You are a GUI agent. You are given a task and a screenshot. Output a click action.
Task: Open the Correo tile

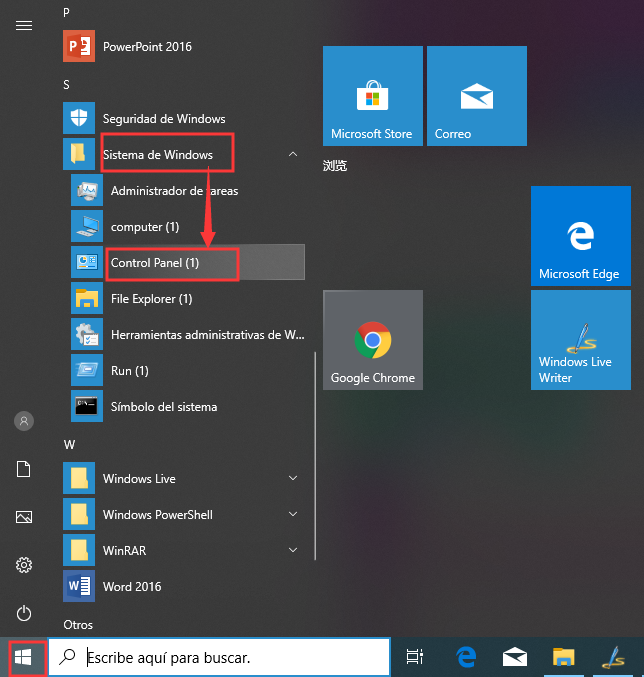pyautogui.click(x=477, y=96)
